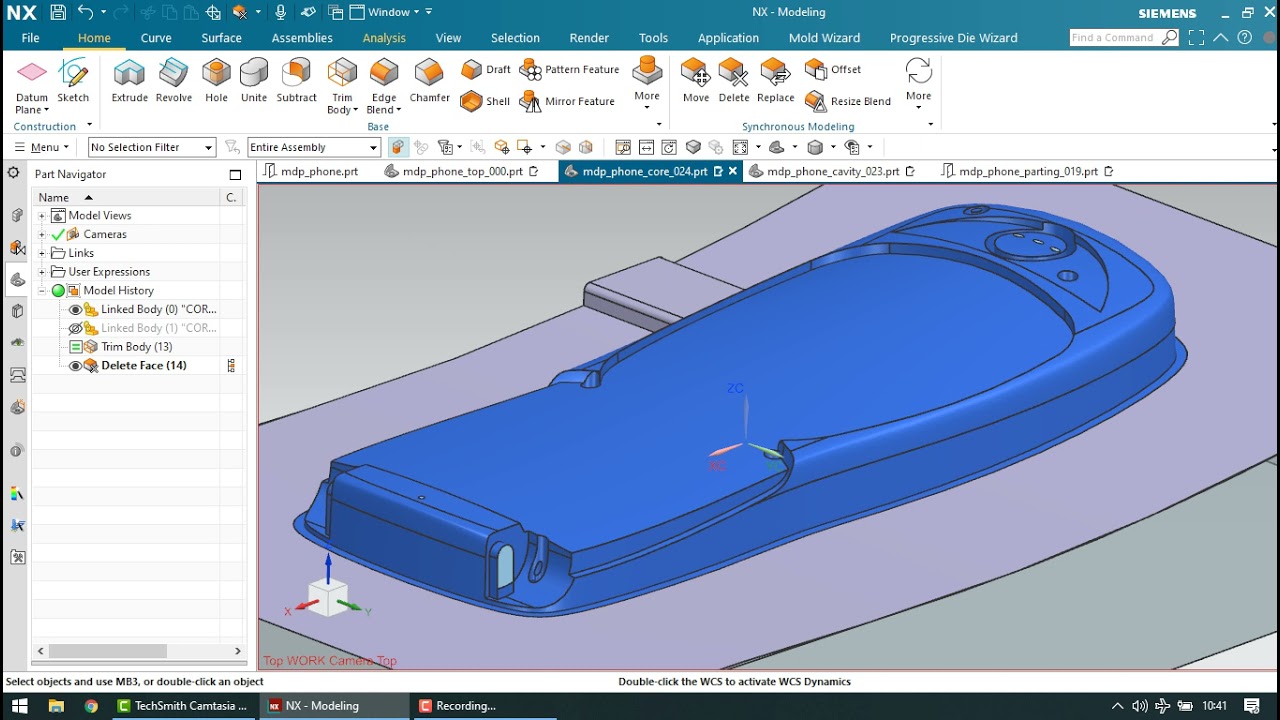The width and height of the screenshot is (1280, 720).
Task: Start the Sketch tool
Action: [73, 81]
